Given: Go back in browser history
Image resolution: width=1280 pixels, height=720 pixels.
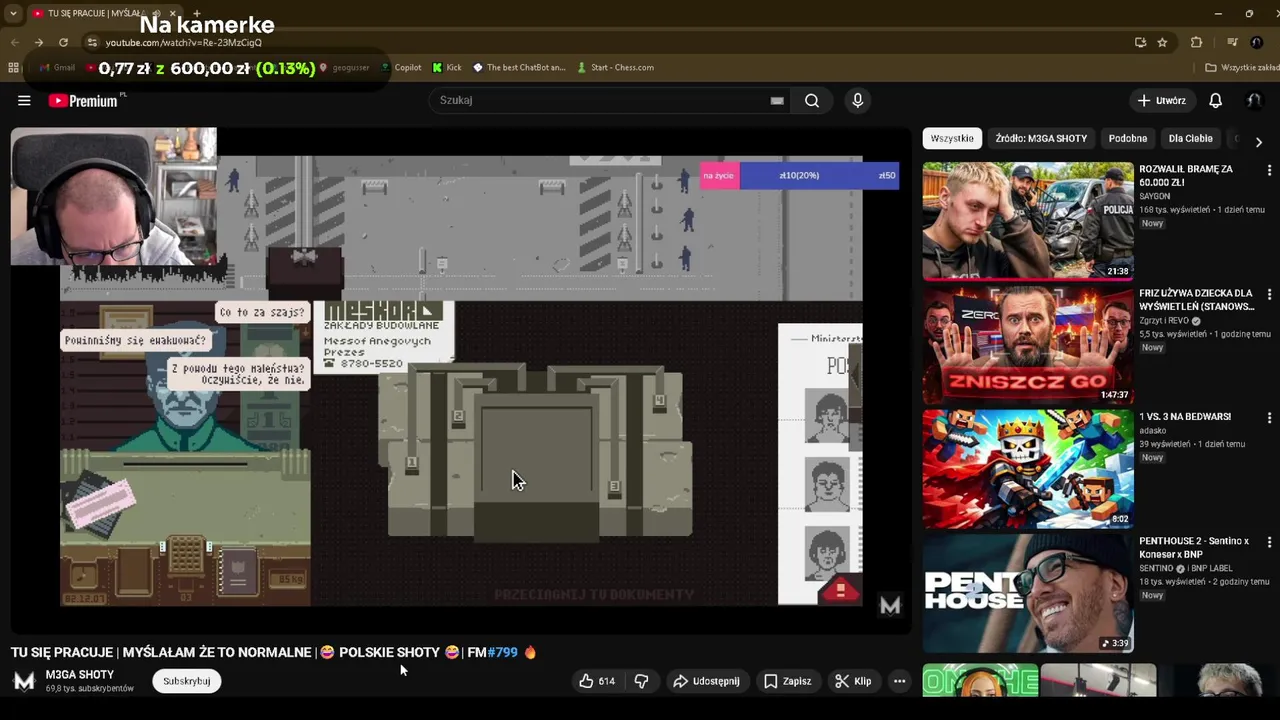Looking at the screenshot, I should pyautogui.click(x=14, y=42).
